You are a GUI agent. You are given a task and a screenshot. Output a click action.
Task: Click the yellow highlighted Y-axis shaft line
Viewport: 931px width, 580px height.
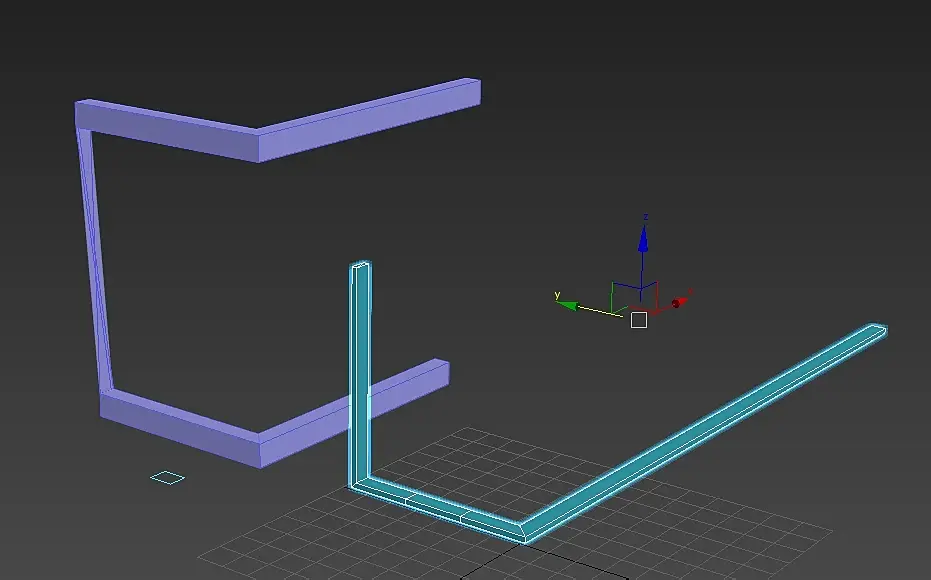(x=600, y=312)
